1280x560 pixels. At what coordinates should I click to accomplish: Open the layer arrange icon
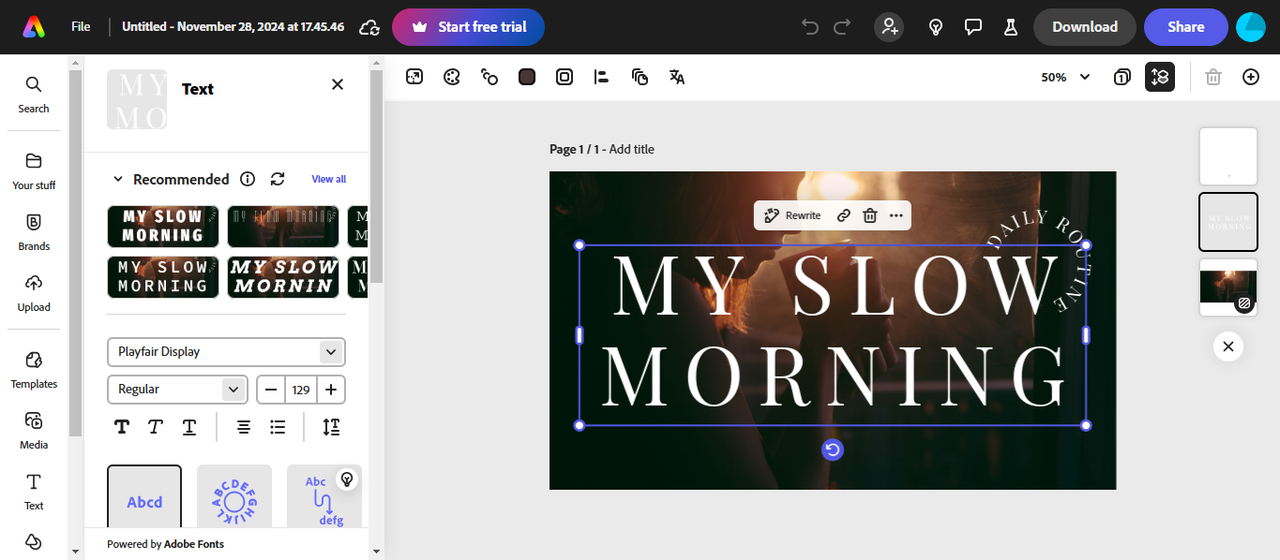640,77
